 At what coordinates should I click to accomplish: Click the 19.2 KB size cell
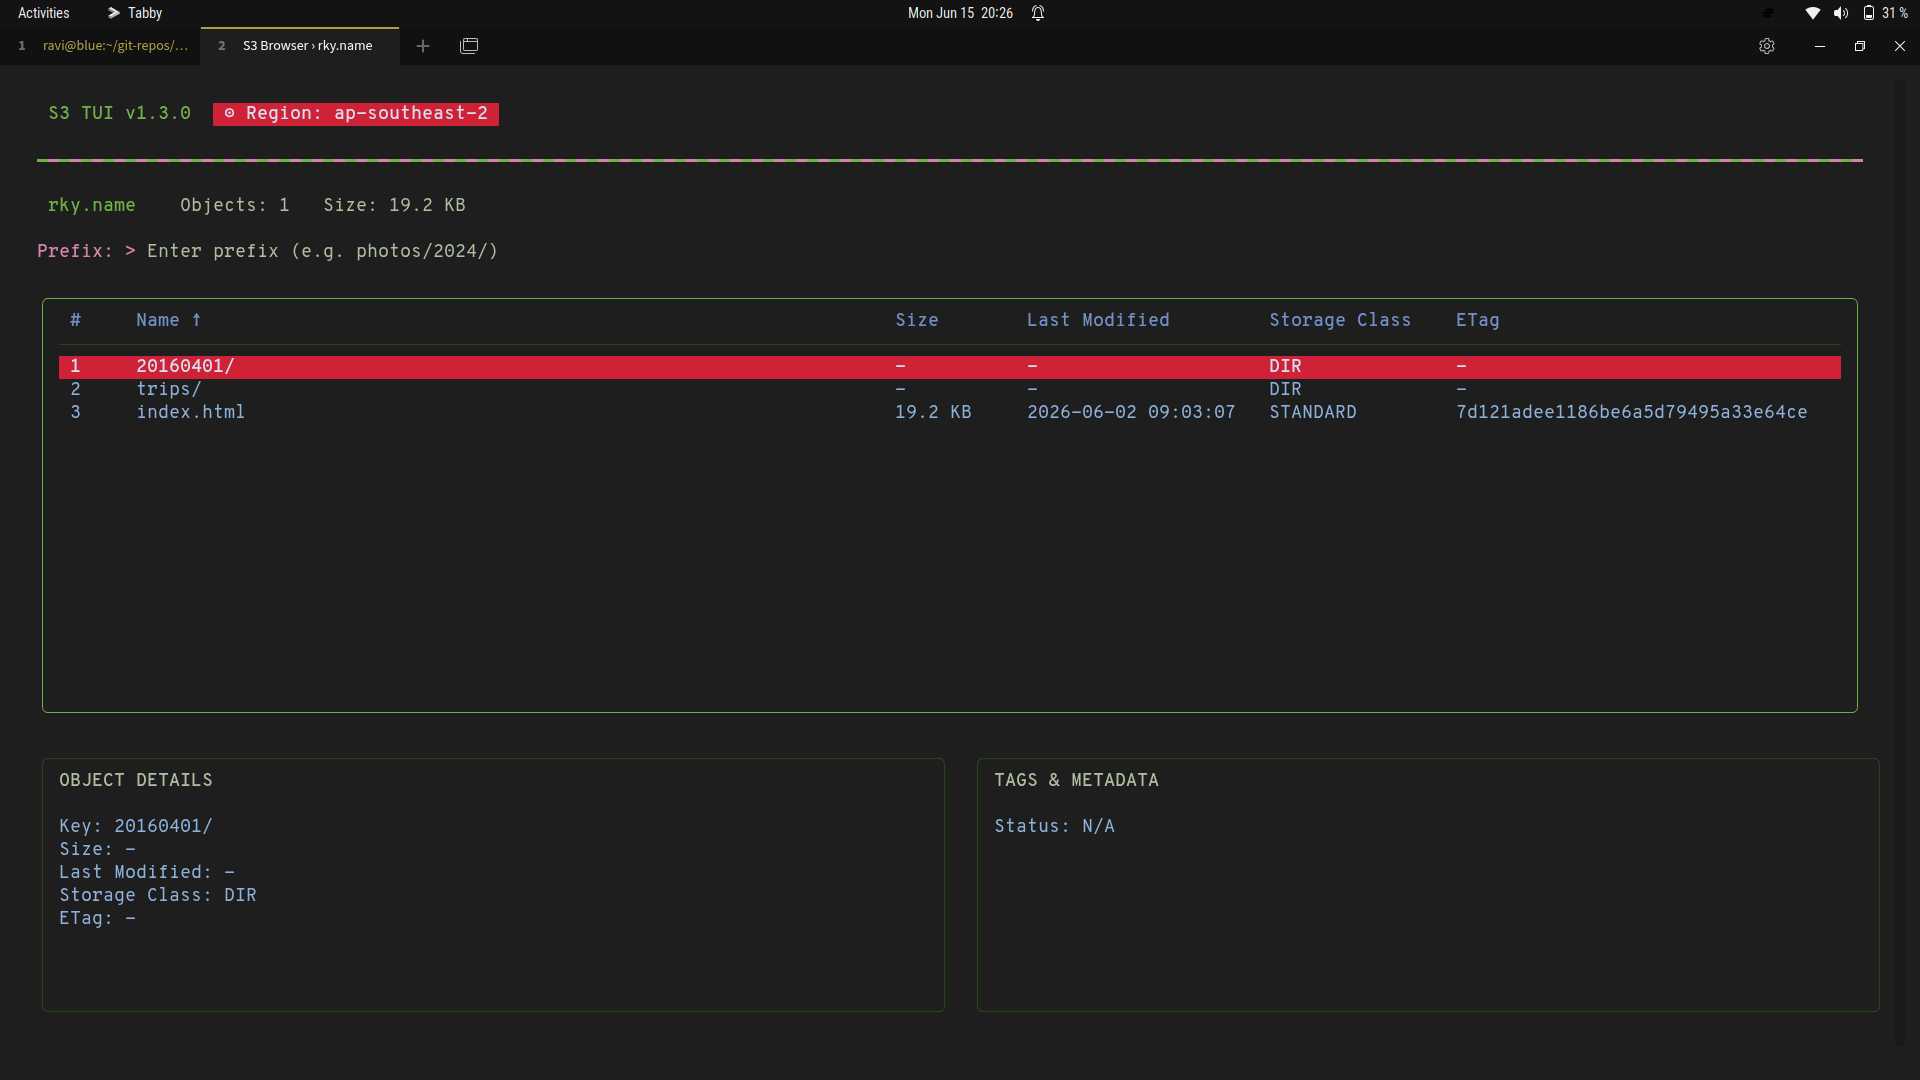[933, 412]
